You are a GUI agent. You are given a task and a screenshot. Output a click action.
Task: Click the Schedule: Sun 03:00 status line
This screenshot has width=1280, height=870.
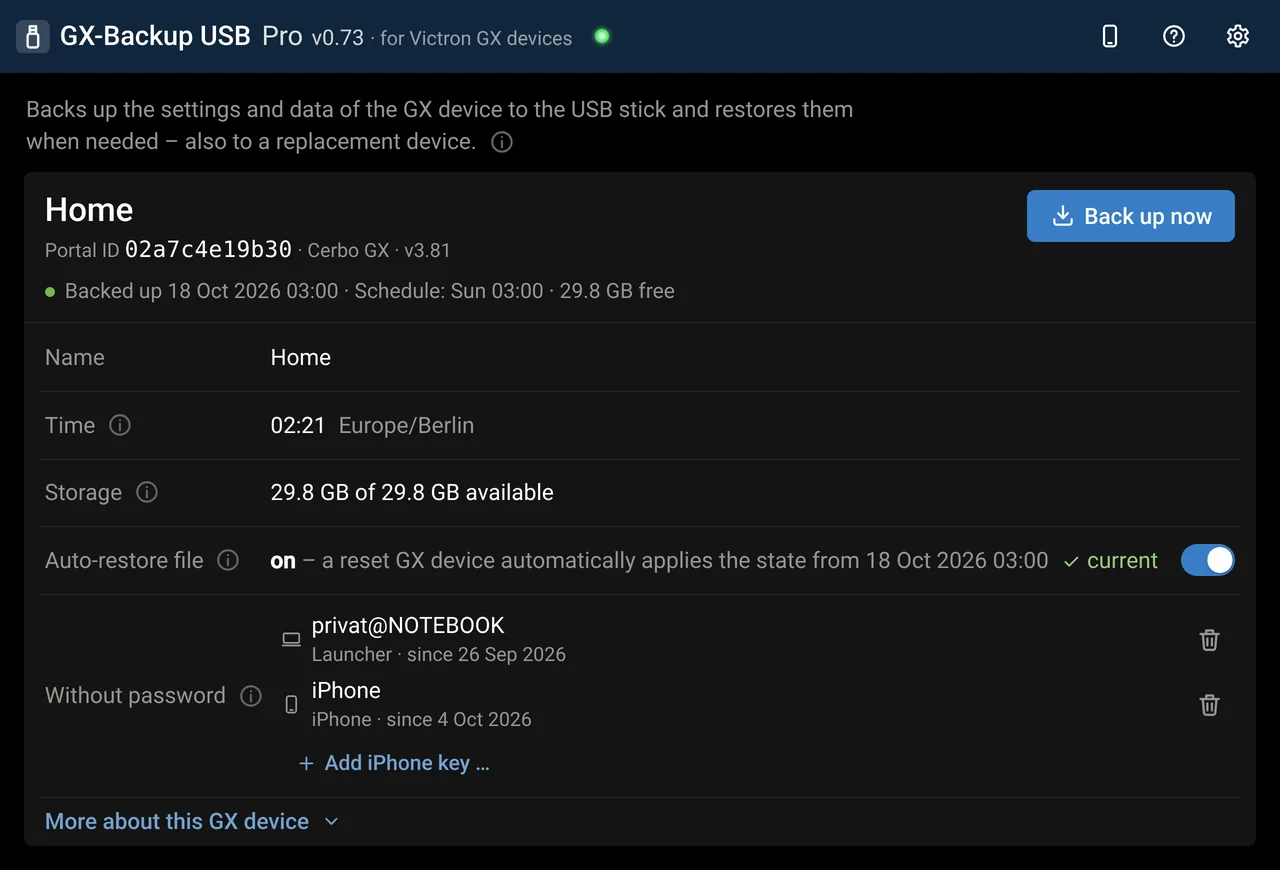coord(449,291)
